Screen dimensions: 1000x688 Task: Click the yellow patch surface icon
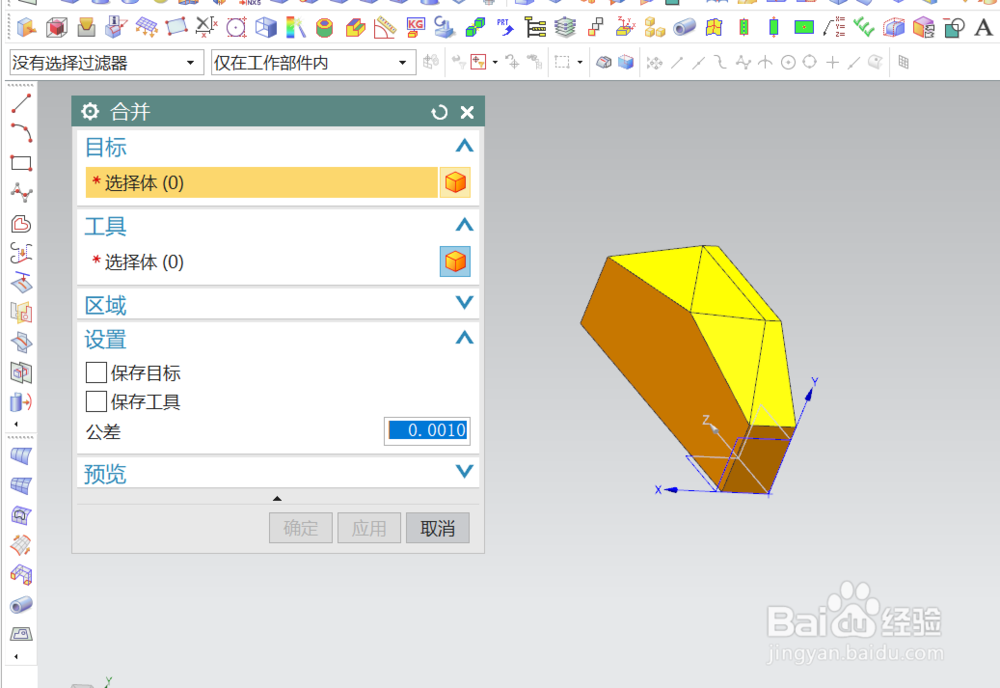click(x=714, y=27)
